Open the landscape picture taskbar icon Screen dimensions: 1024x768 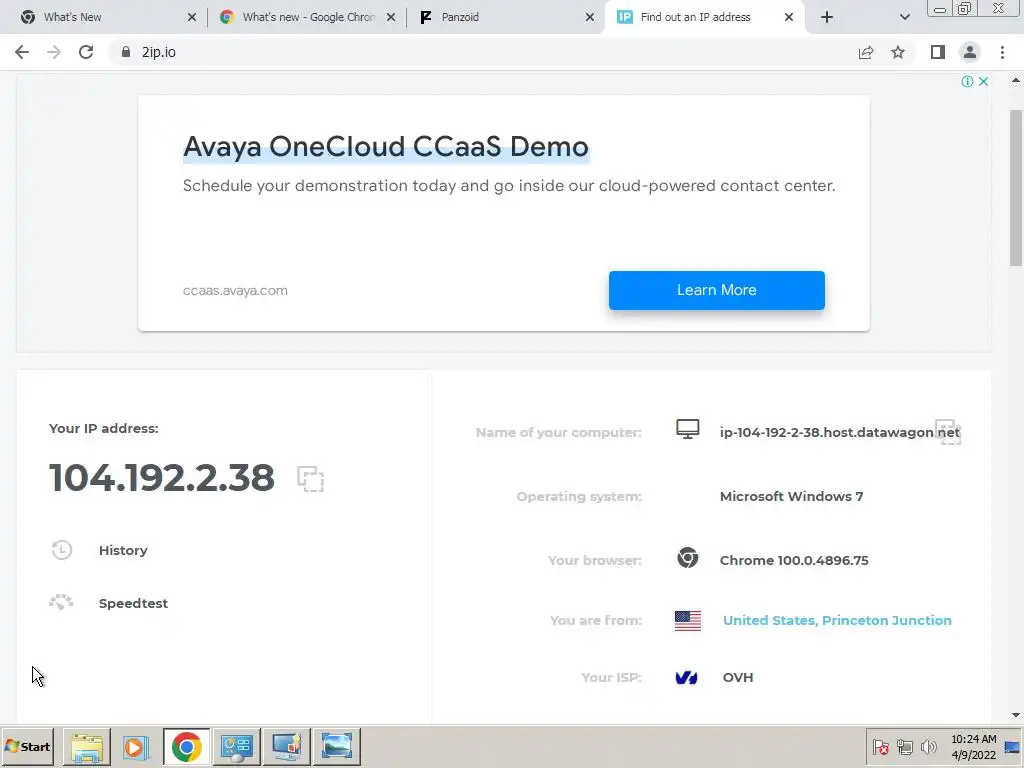pos(336,747)
